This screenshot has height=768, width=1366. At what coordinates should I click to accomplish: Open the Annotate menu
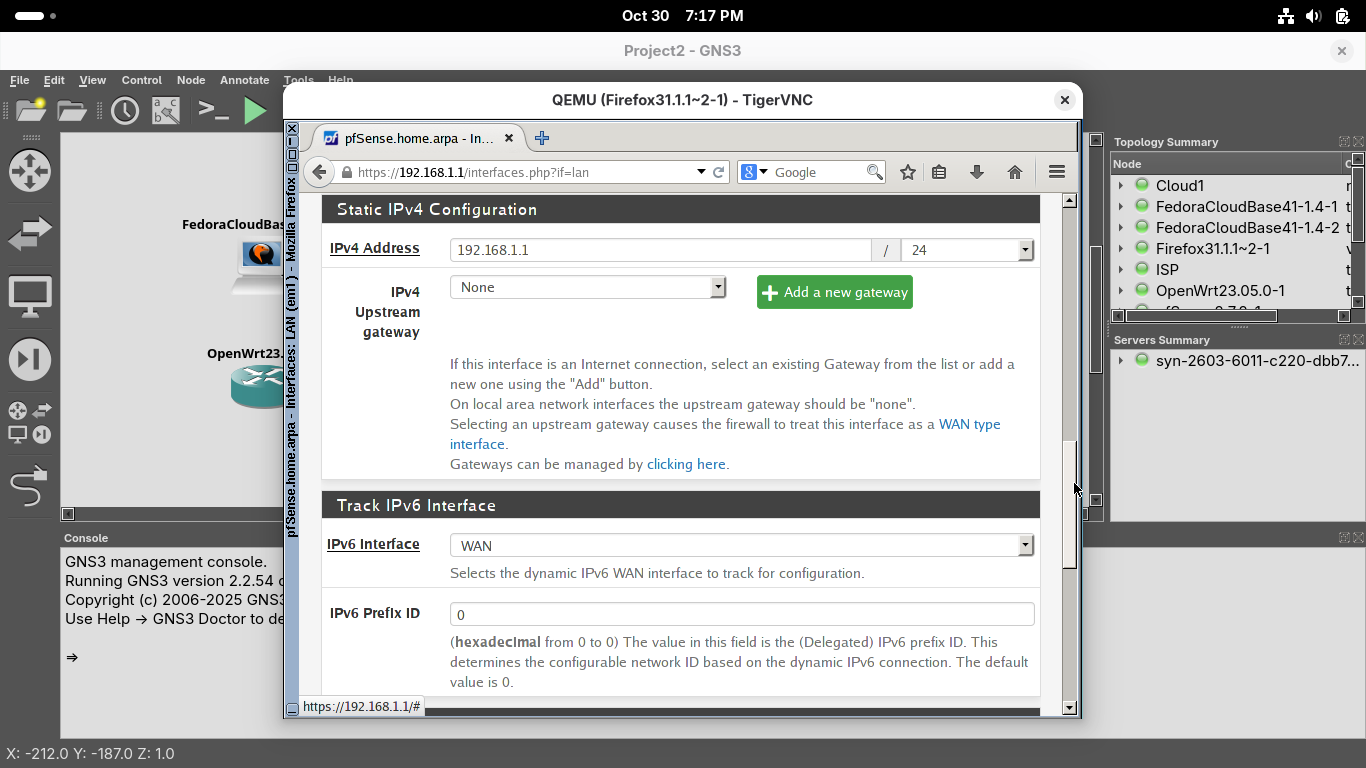point(244,80)
